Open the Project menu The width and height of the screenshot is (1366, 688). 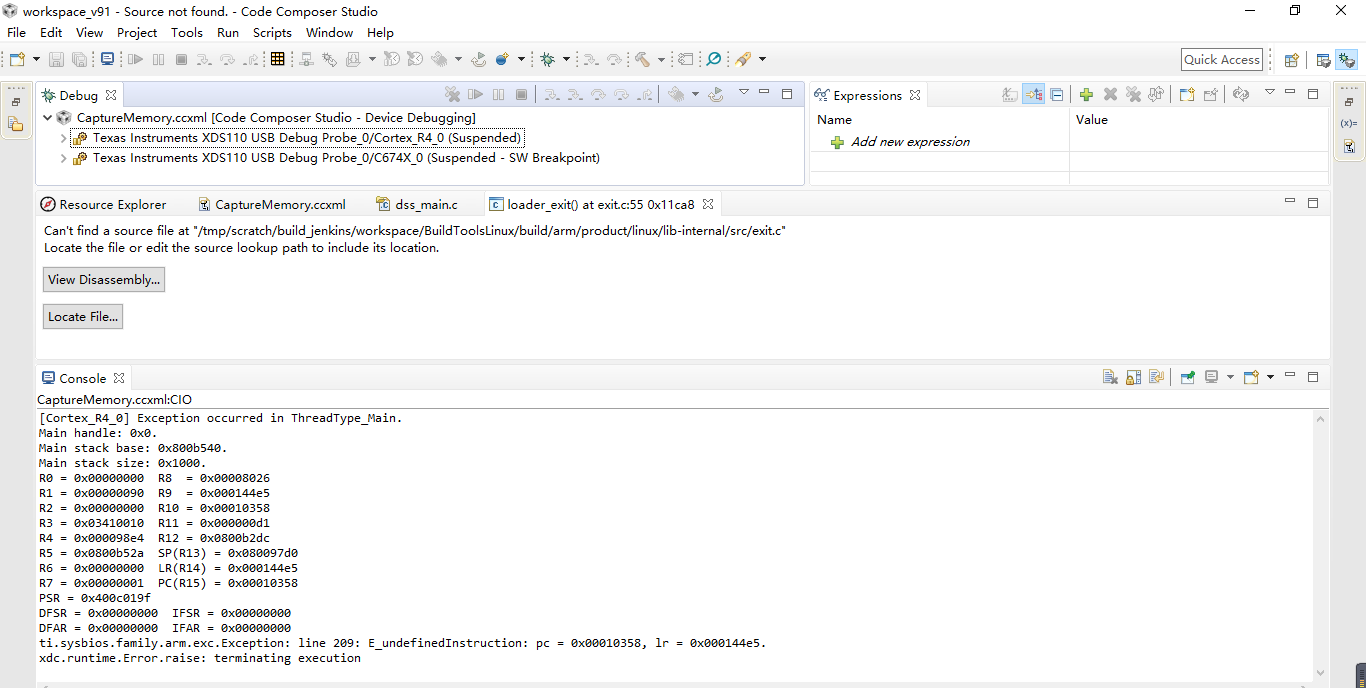[x=137, y=32]
